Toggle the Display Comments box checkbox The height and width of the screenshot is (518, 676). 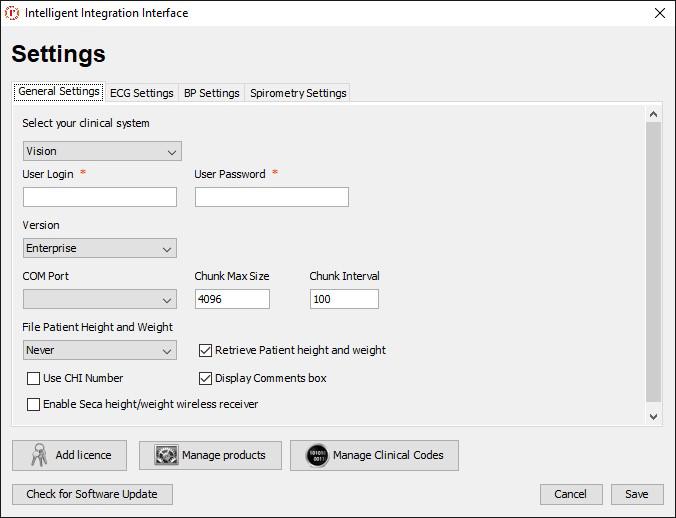[x=206, y=378]
